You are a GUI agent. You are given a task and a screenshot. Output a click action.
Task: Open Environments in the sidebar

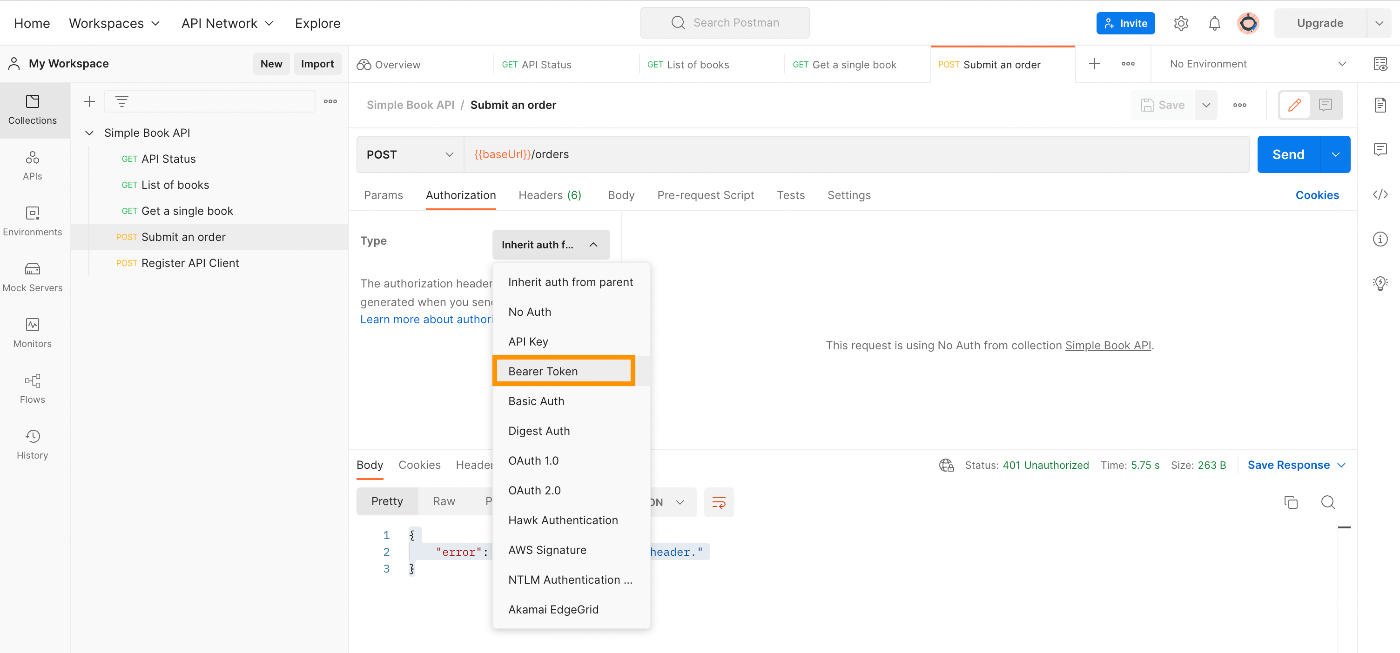[33, 222]
